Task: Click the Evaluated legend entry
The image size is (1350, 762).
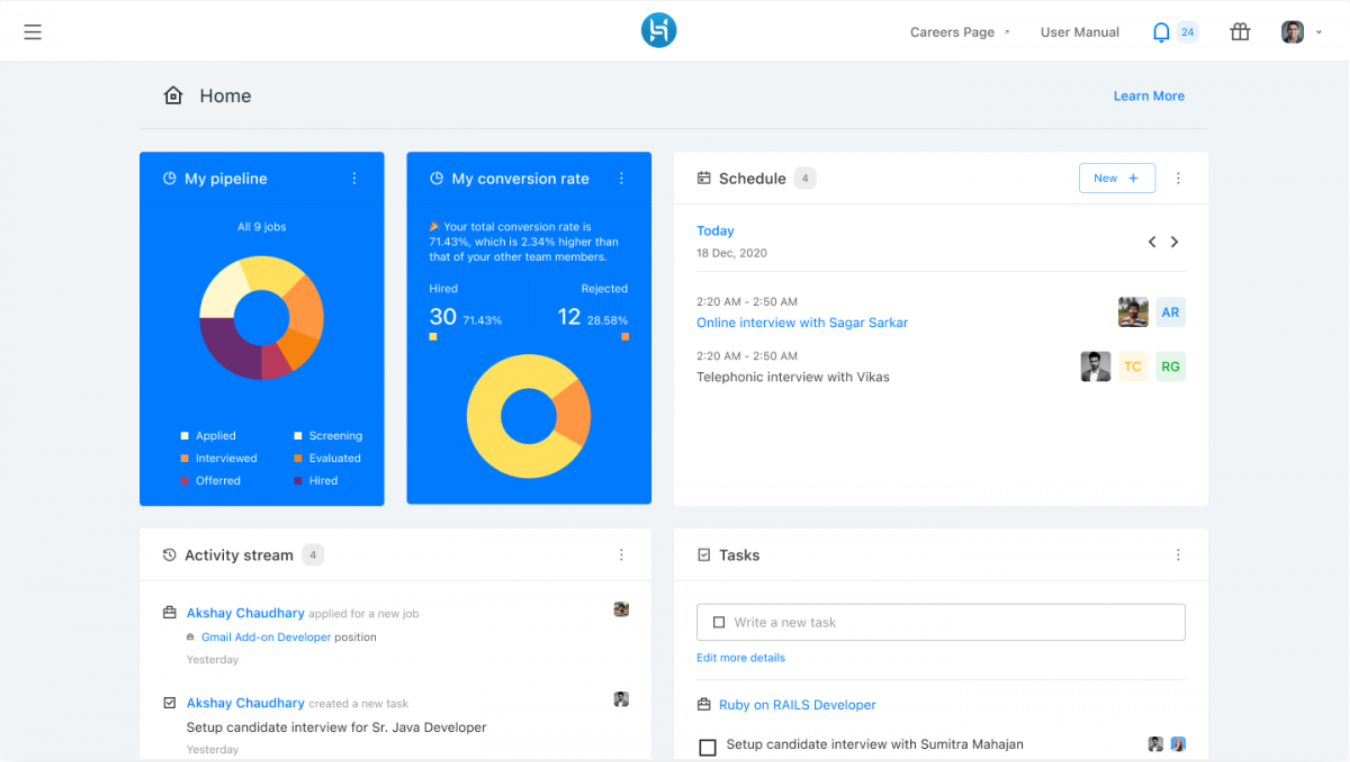Action: tap(327, 458)
